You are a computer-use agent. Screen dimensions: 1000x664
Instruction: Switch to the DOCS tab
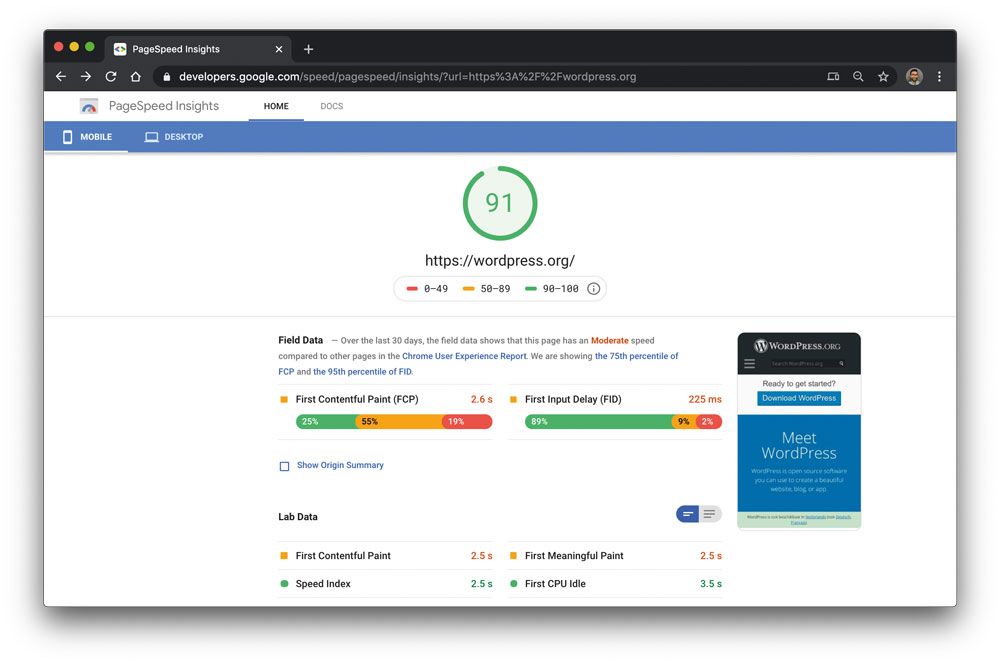click(x=331, y=105)
